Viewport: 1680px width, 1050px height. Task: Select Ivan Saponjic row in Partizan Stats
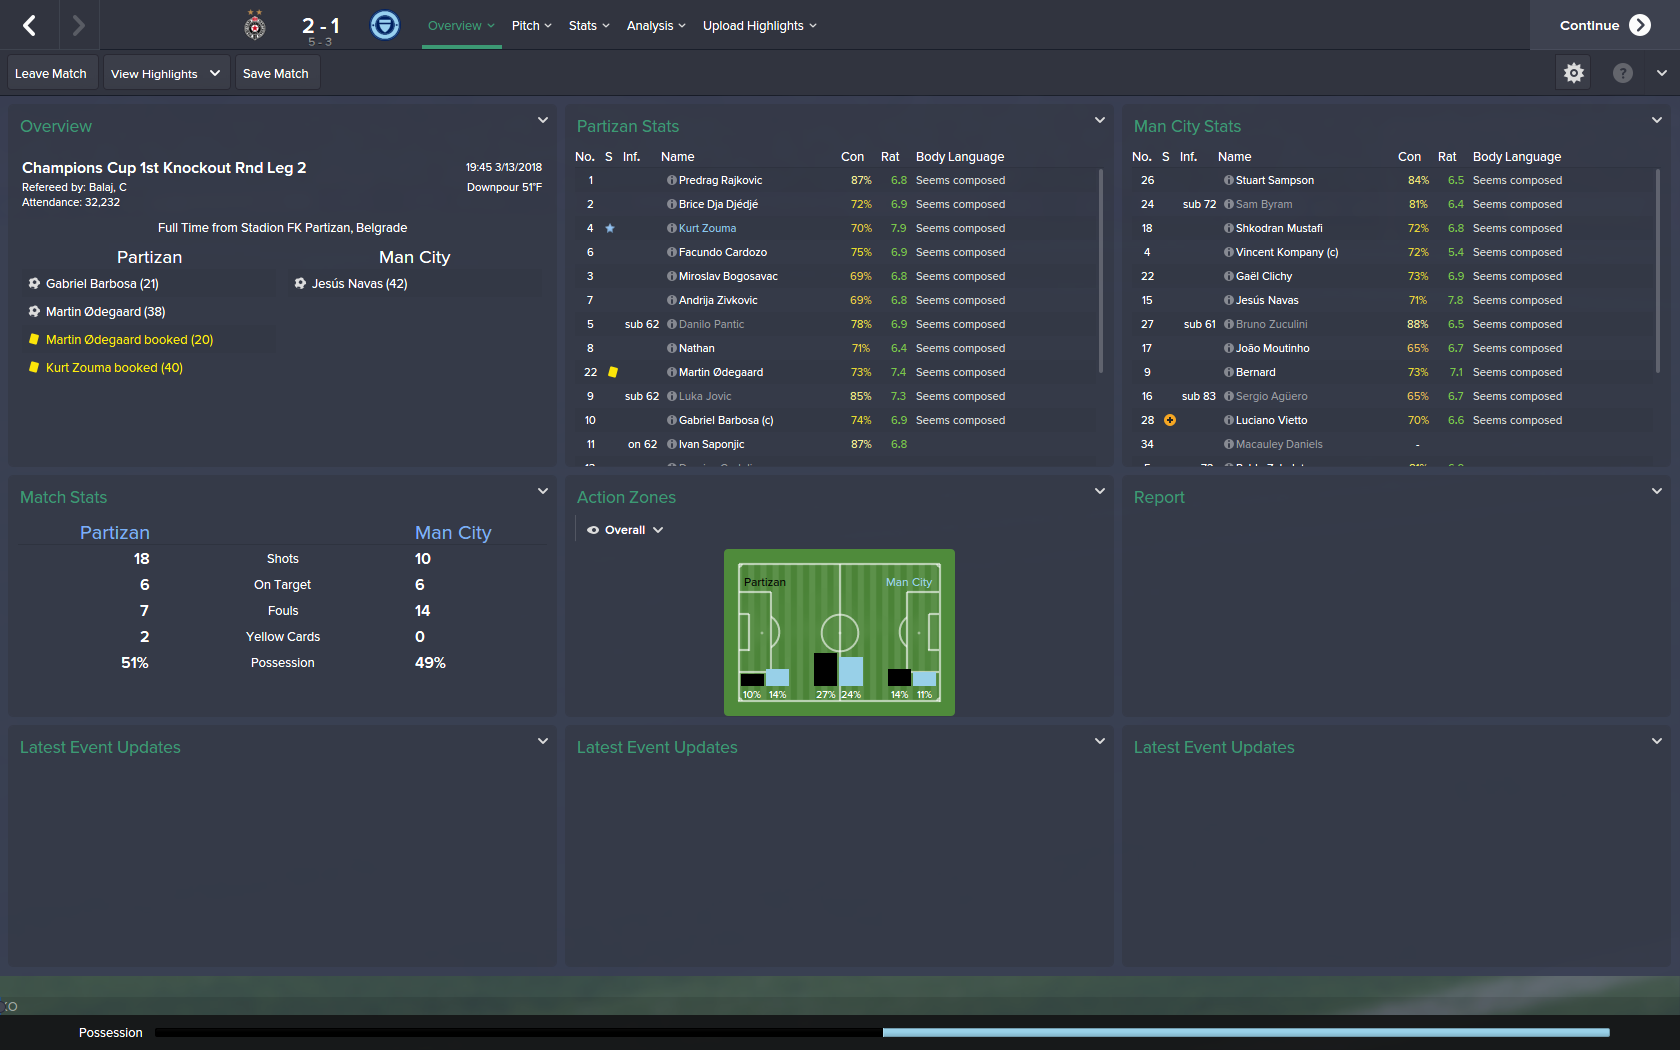[835, 444]
